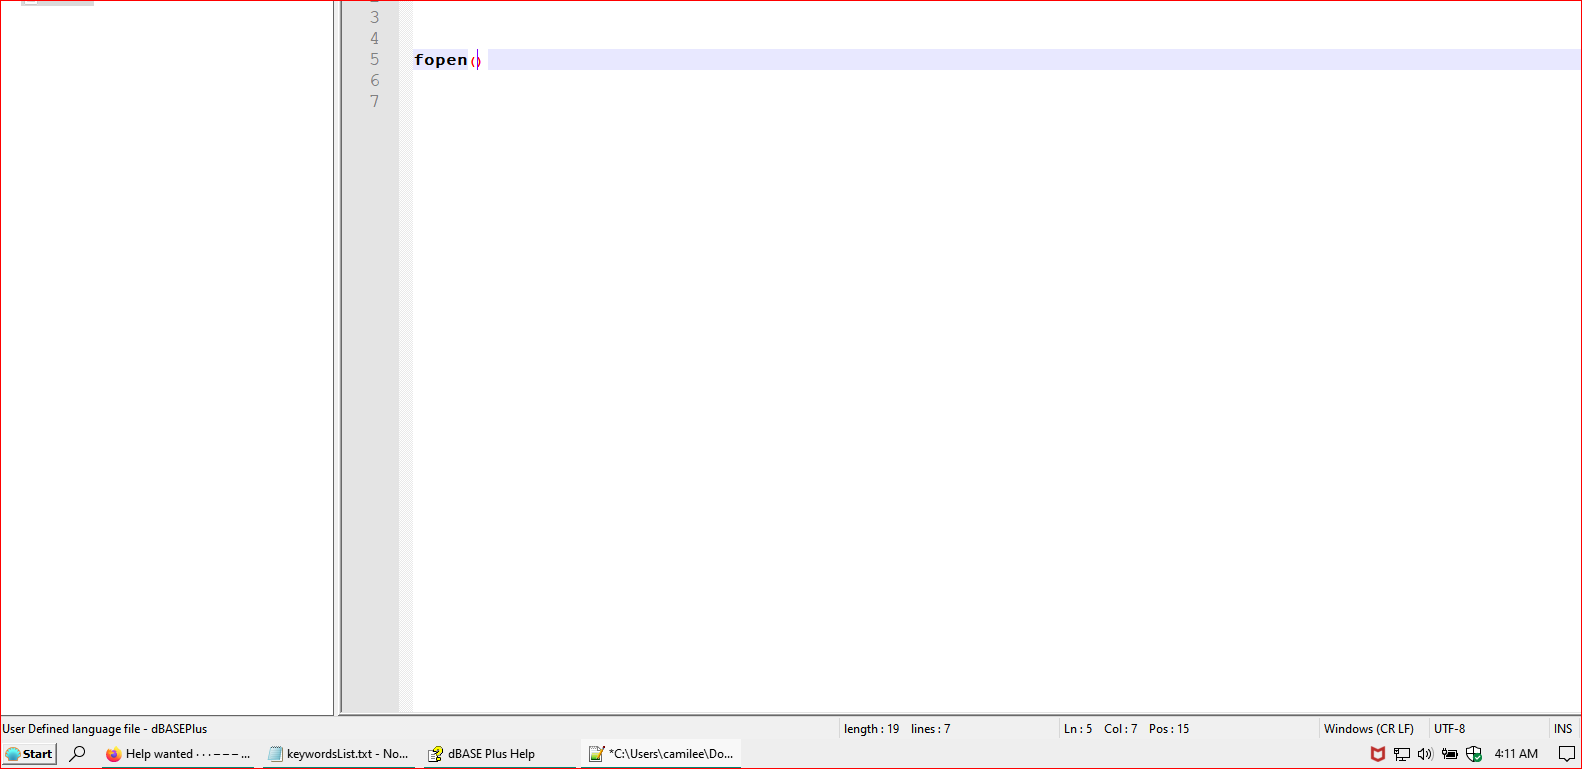The height and width of the screenshot is (769, 1582).
Task: Click the 'lines : 7' status entry
Action: click(930, 729)
